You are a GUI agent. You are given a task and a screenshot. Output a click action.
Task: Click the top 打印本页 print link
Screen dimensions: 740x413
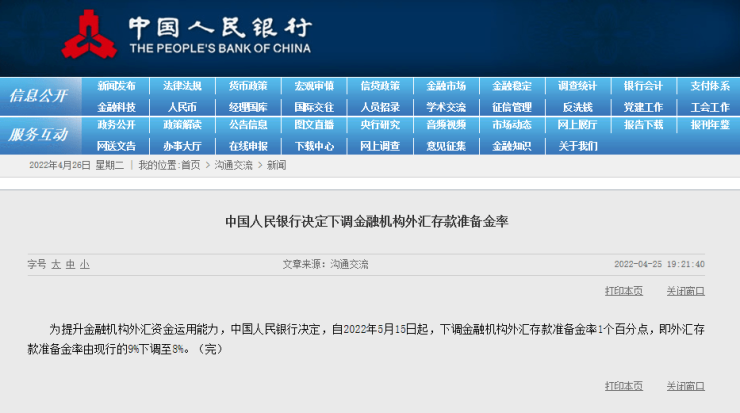tap(624, 291)
